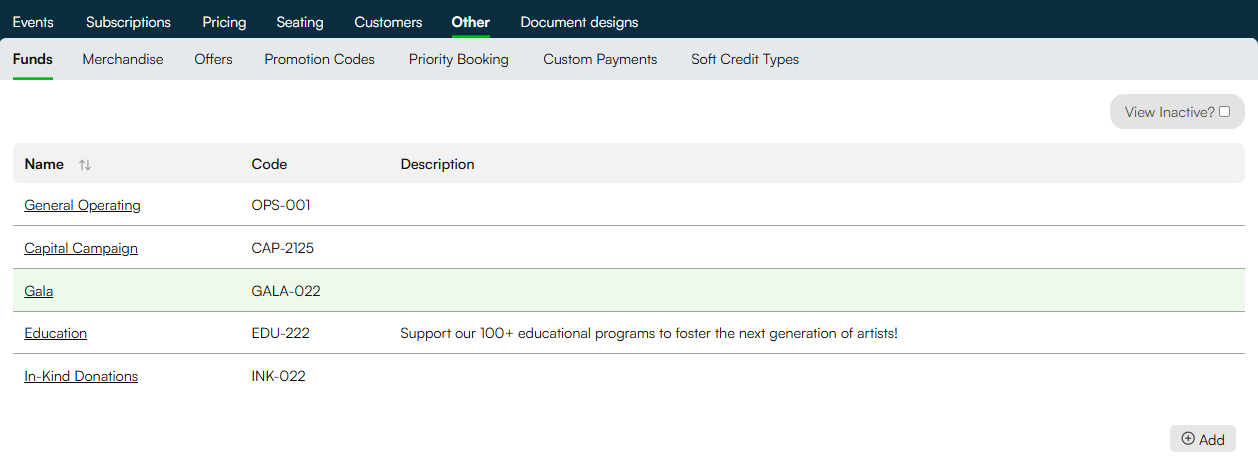Click the Code column header
The width and height of the screenshot is (1258, 466).
click(x=269, y=164)
